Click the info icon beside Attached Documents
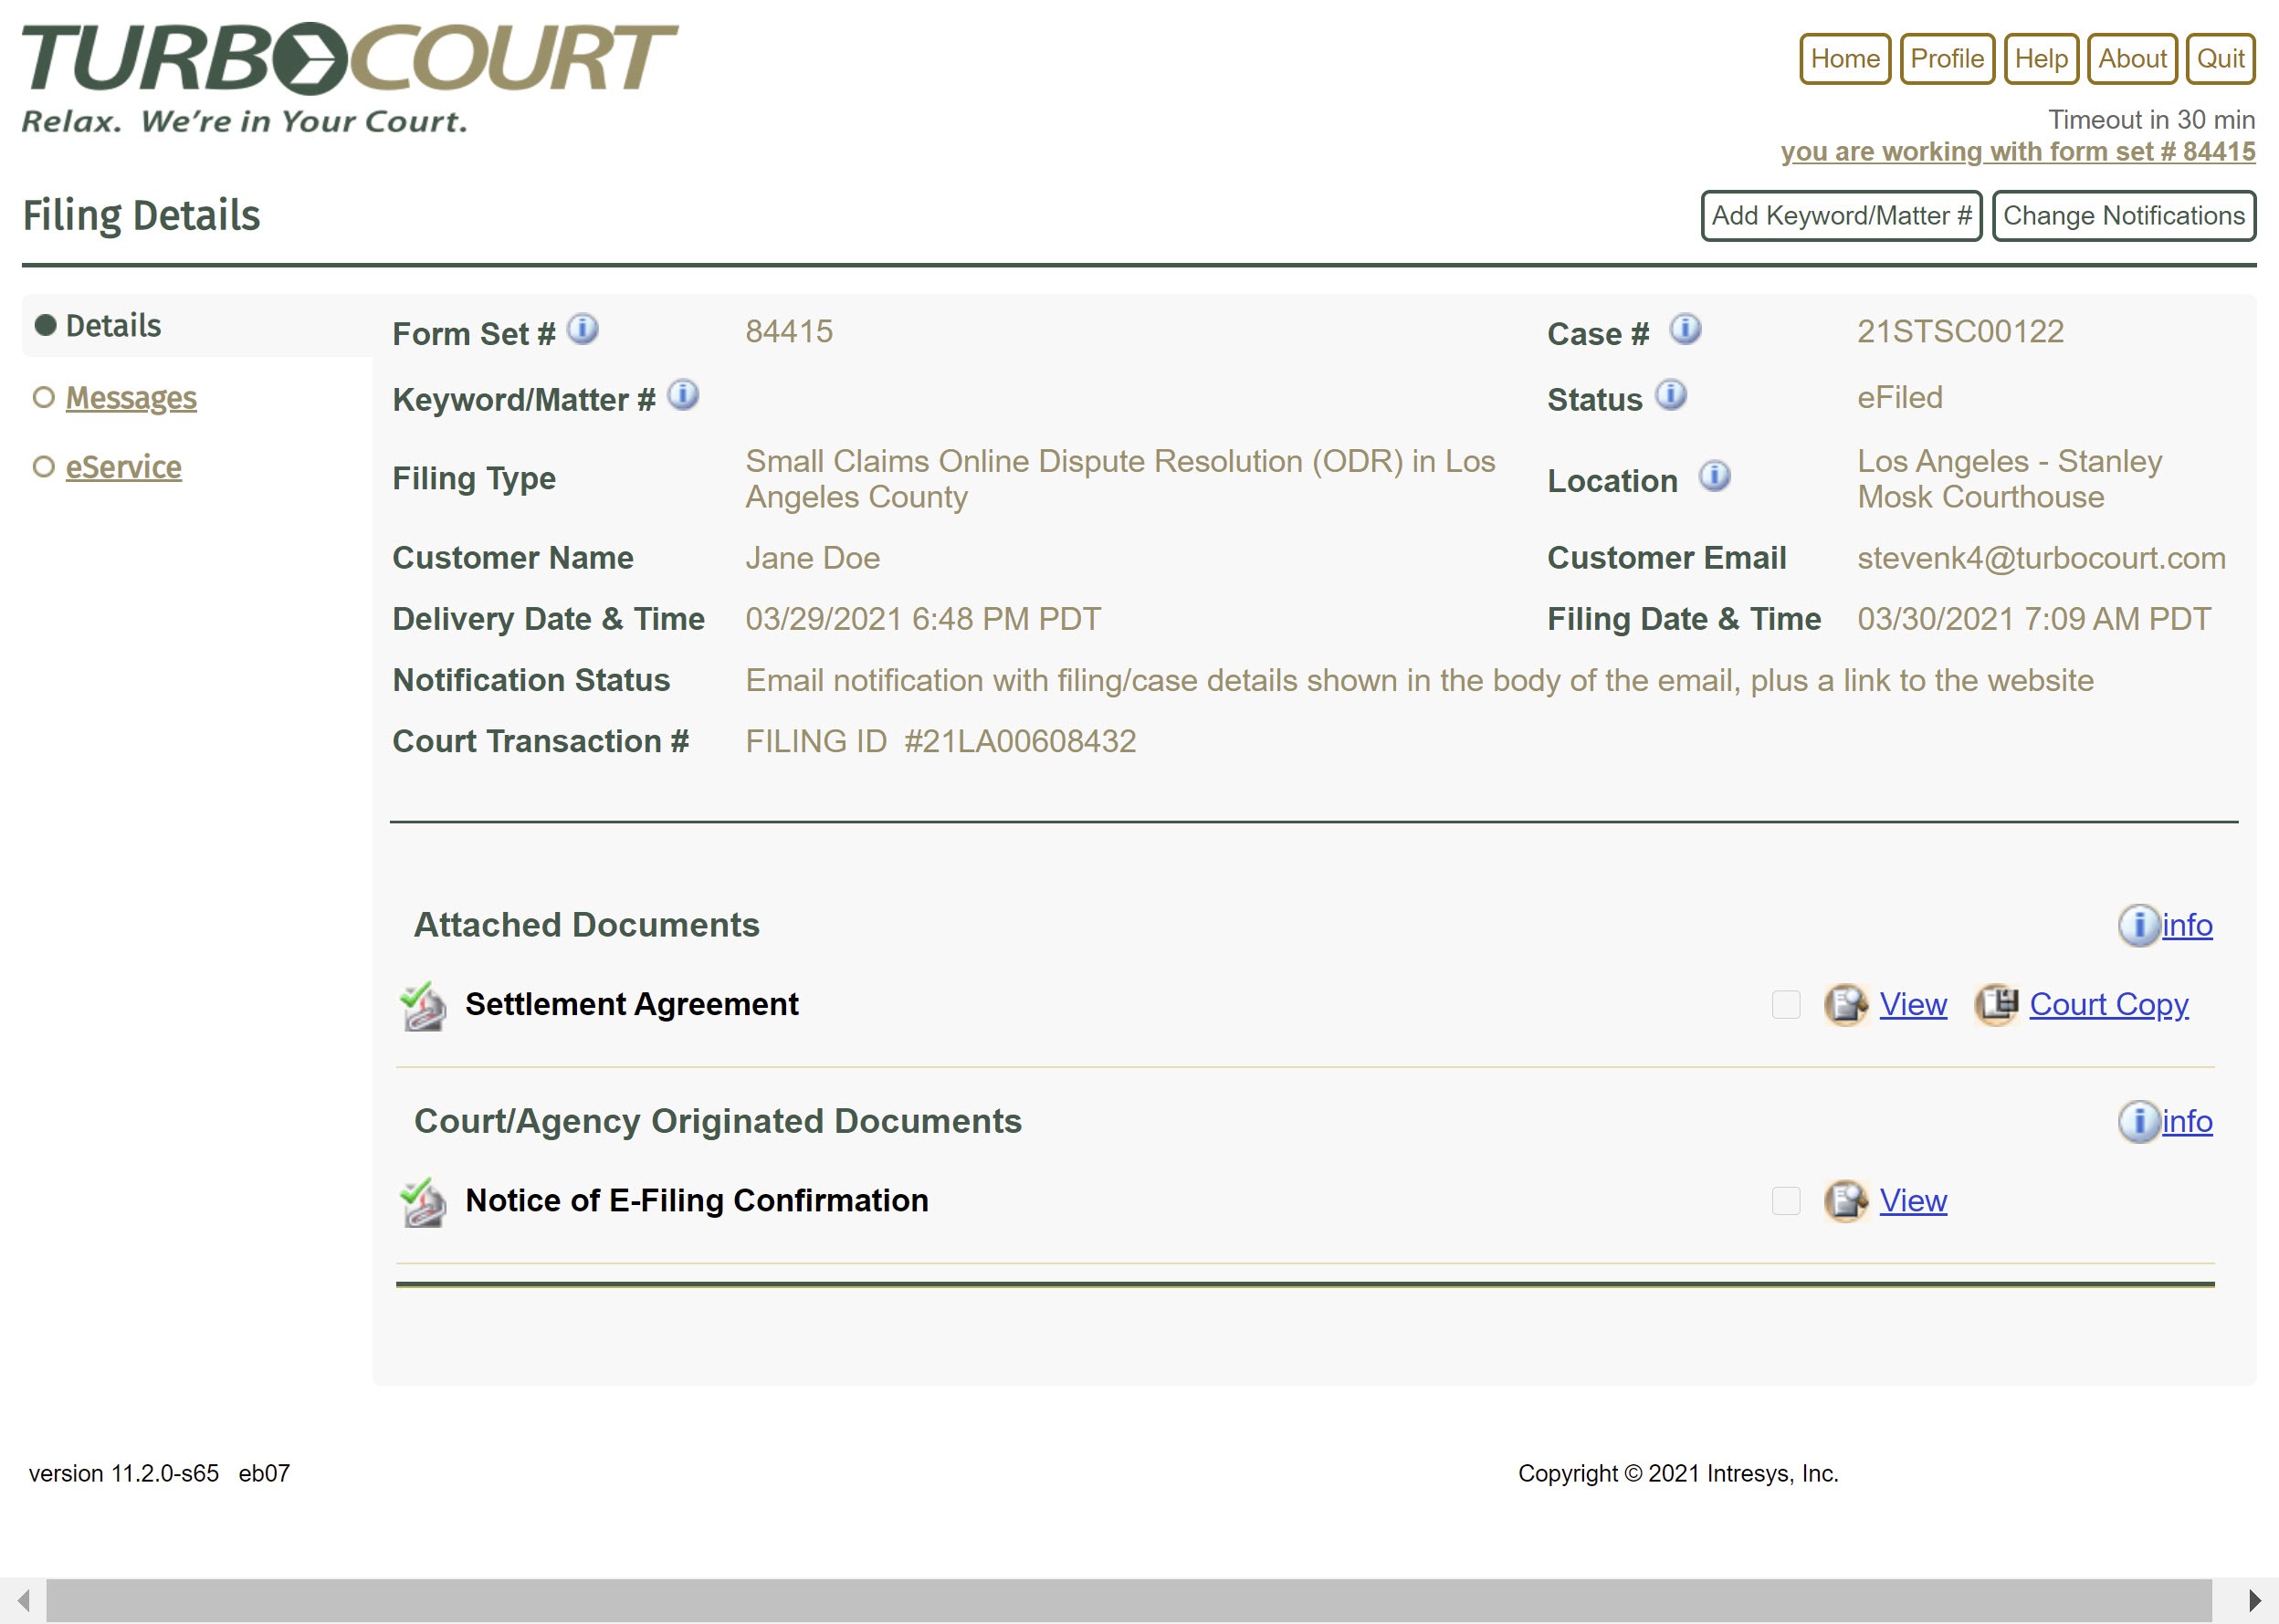The height and width of the screenshot is (1624, 2279). point(2139,925)
